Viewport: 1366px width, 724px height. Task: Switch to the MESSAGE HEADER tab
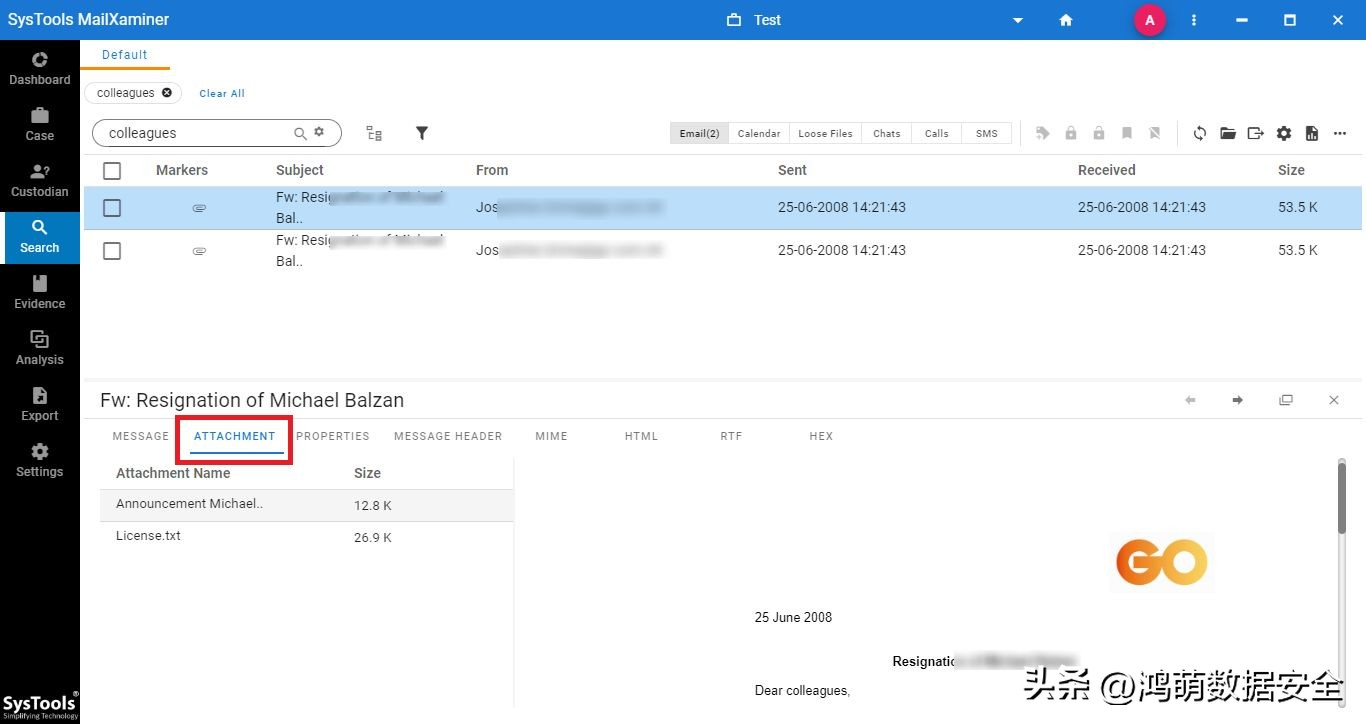pyautogui.click(x=448, y=436)
